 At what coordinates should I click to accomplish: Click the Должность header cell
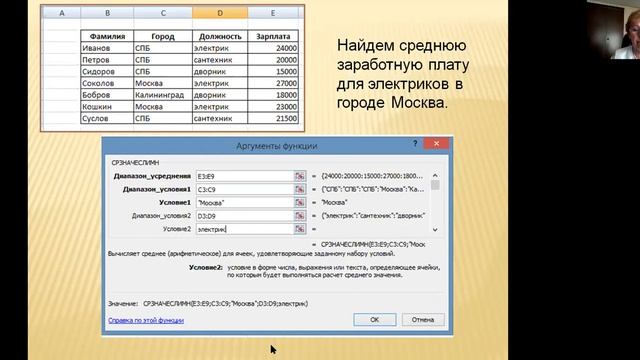220,36
